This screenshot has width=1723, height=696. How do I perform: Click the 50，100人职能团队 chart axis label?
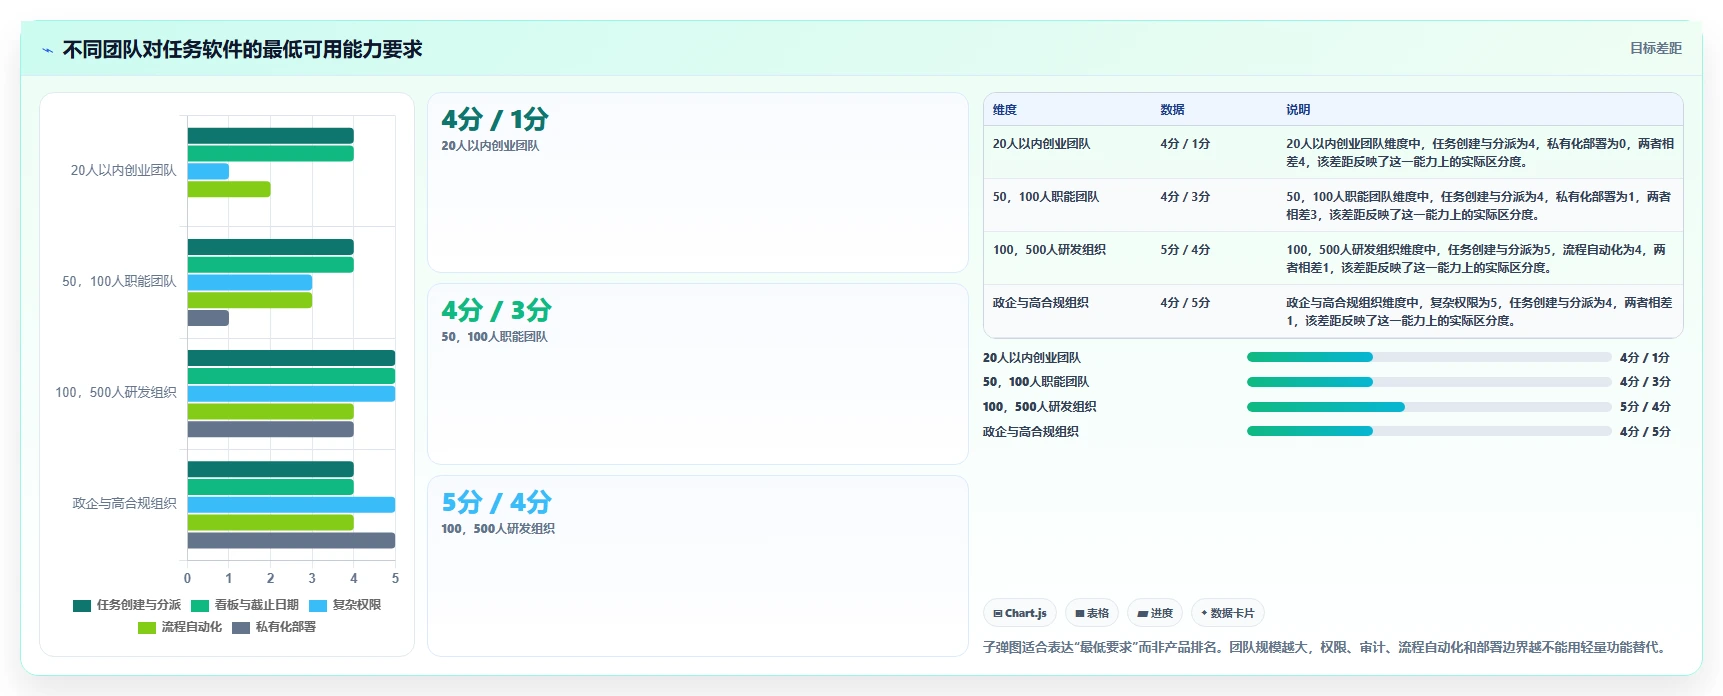(119, 282)
